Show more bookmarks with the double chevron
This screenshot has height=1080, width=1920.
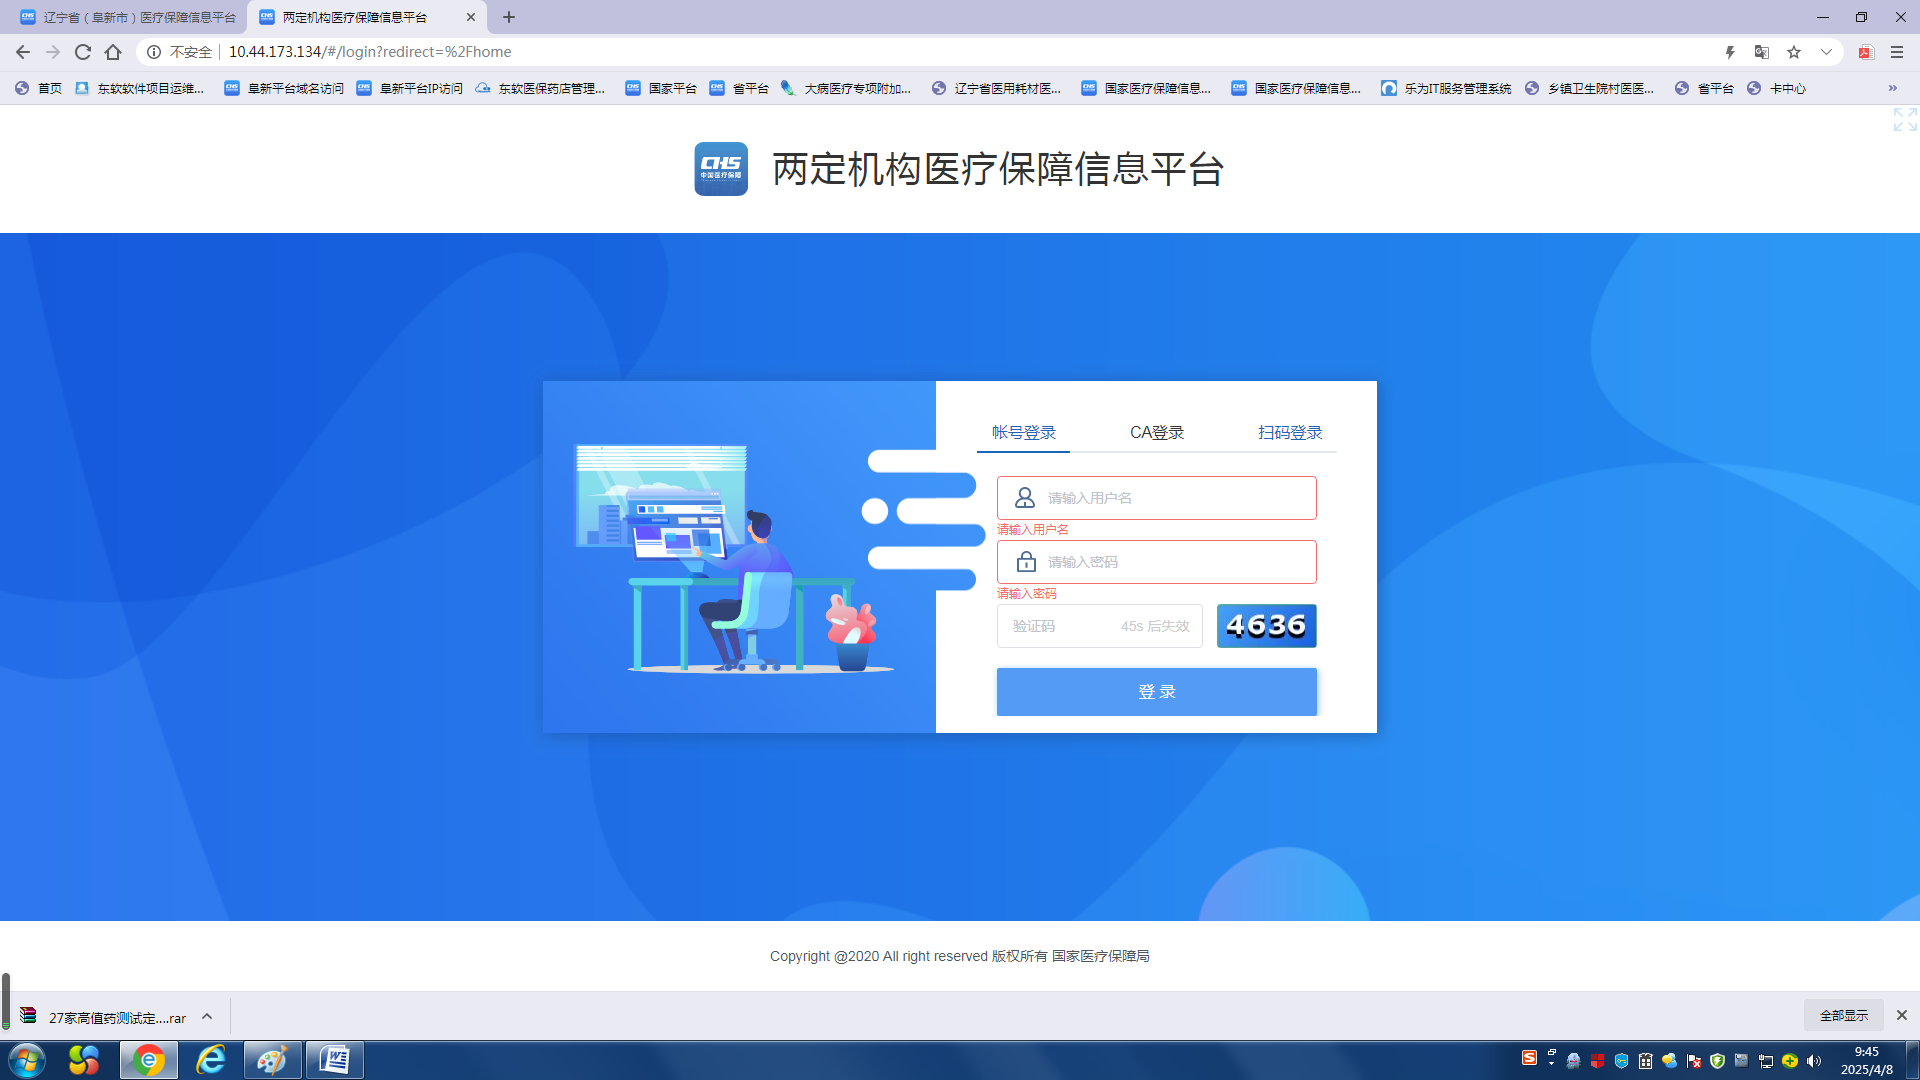(1893, 88)
